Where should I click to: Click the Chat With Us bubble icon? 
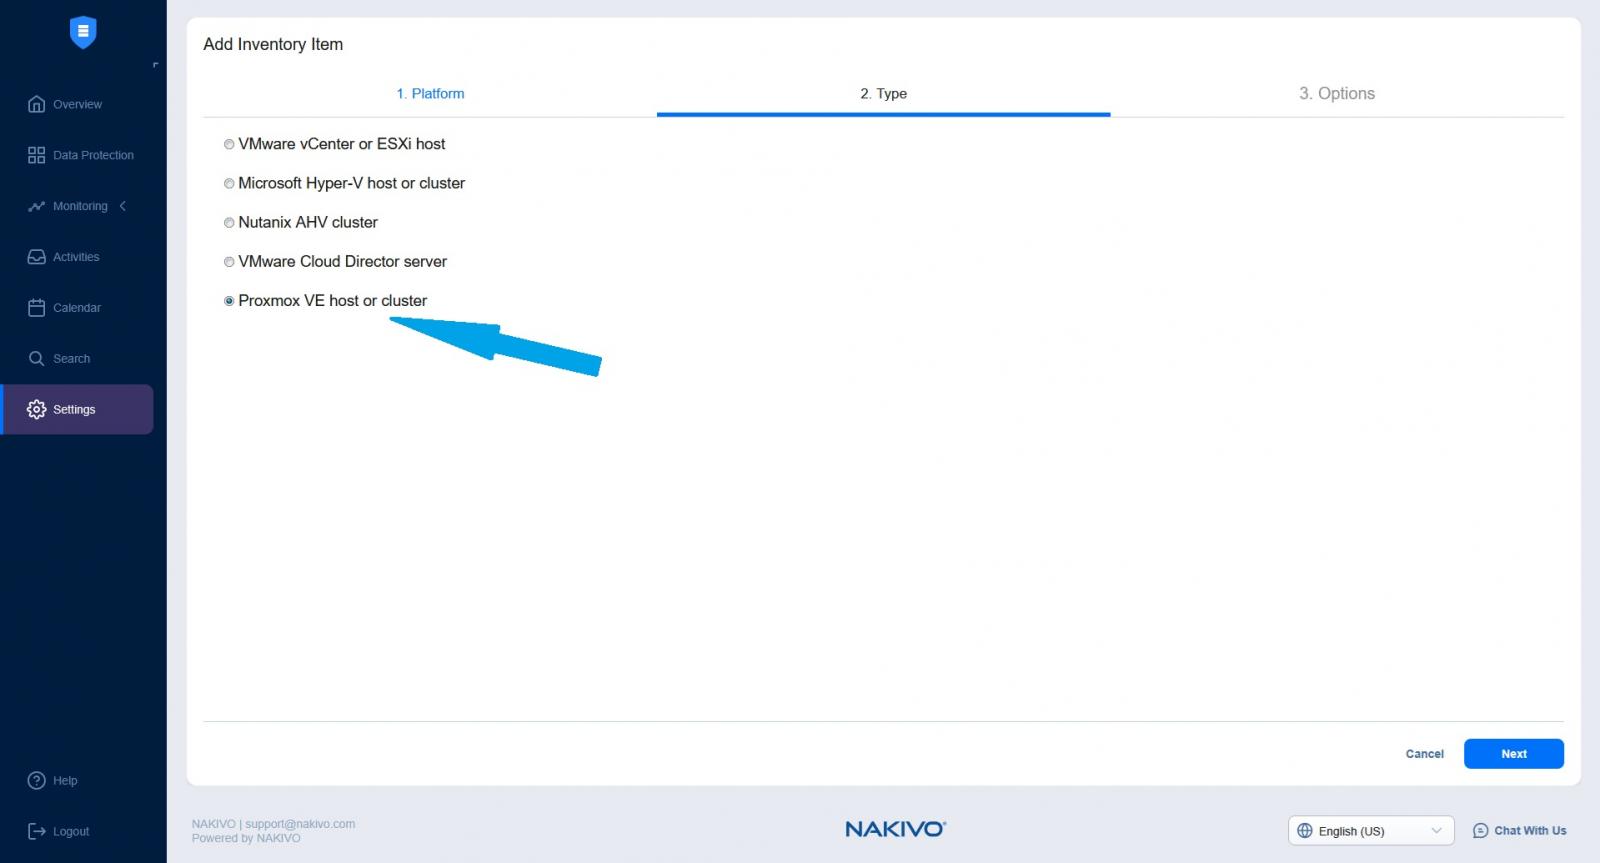(x=1481, y=831)
